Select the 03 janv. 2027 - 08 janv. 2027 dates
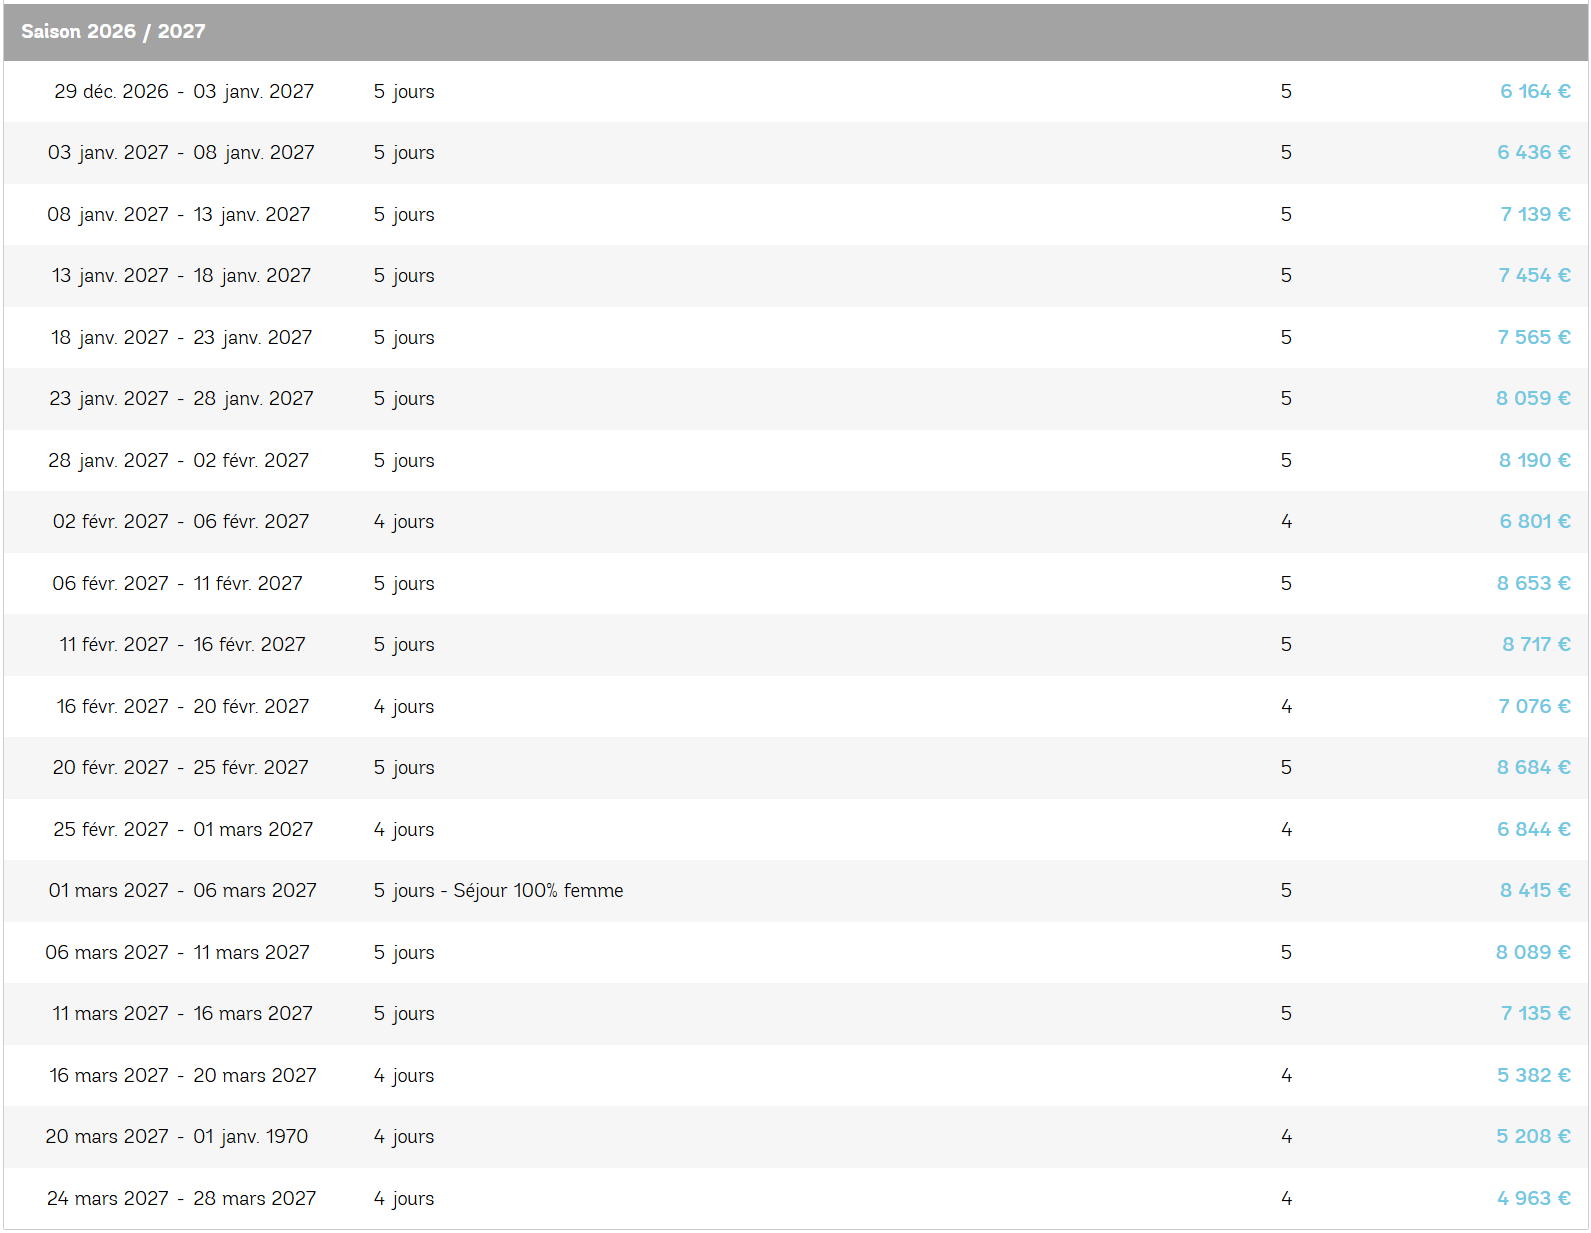The image size is (1591, 1233). 181,153
